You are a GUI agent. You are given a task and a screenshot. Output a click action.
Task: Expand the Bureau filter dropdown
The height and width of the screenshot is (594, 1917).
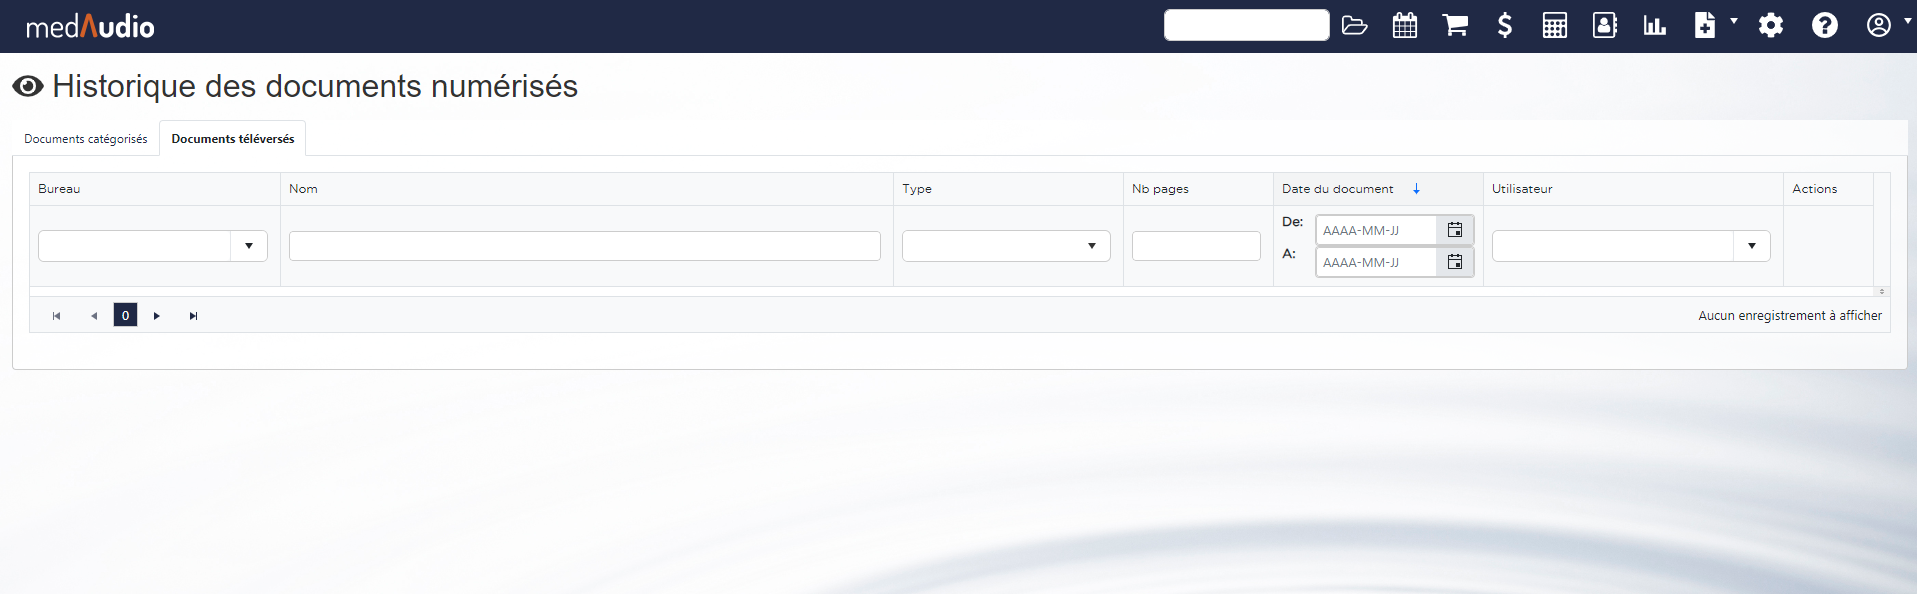248,246
